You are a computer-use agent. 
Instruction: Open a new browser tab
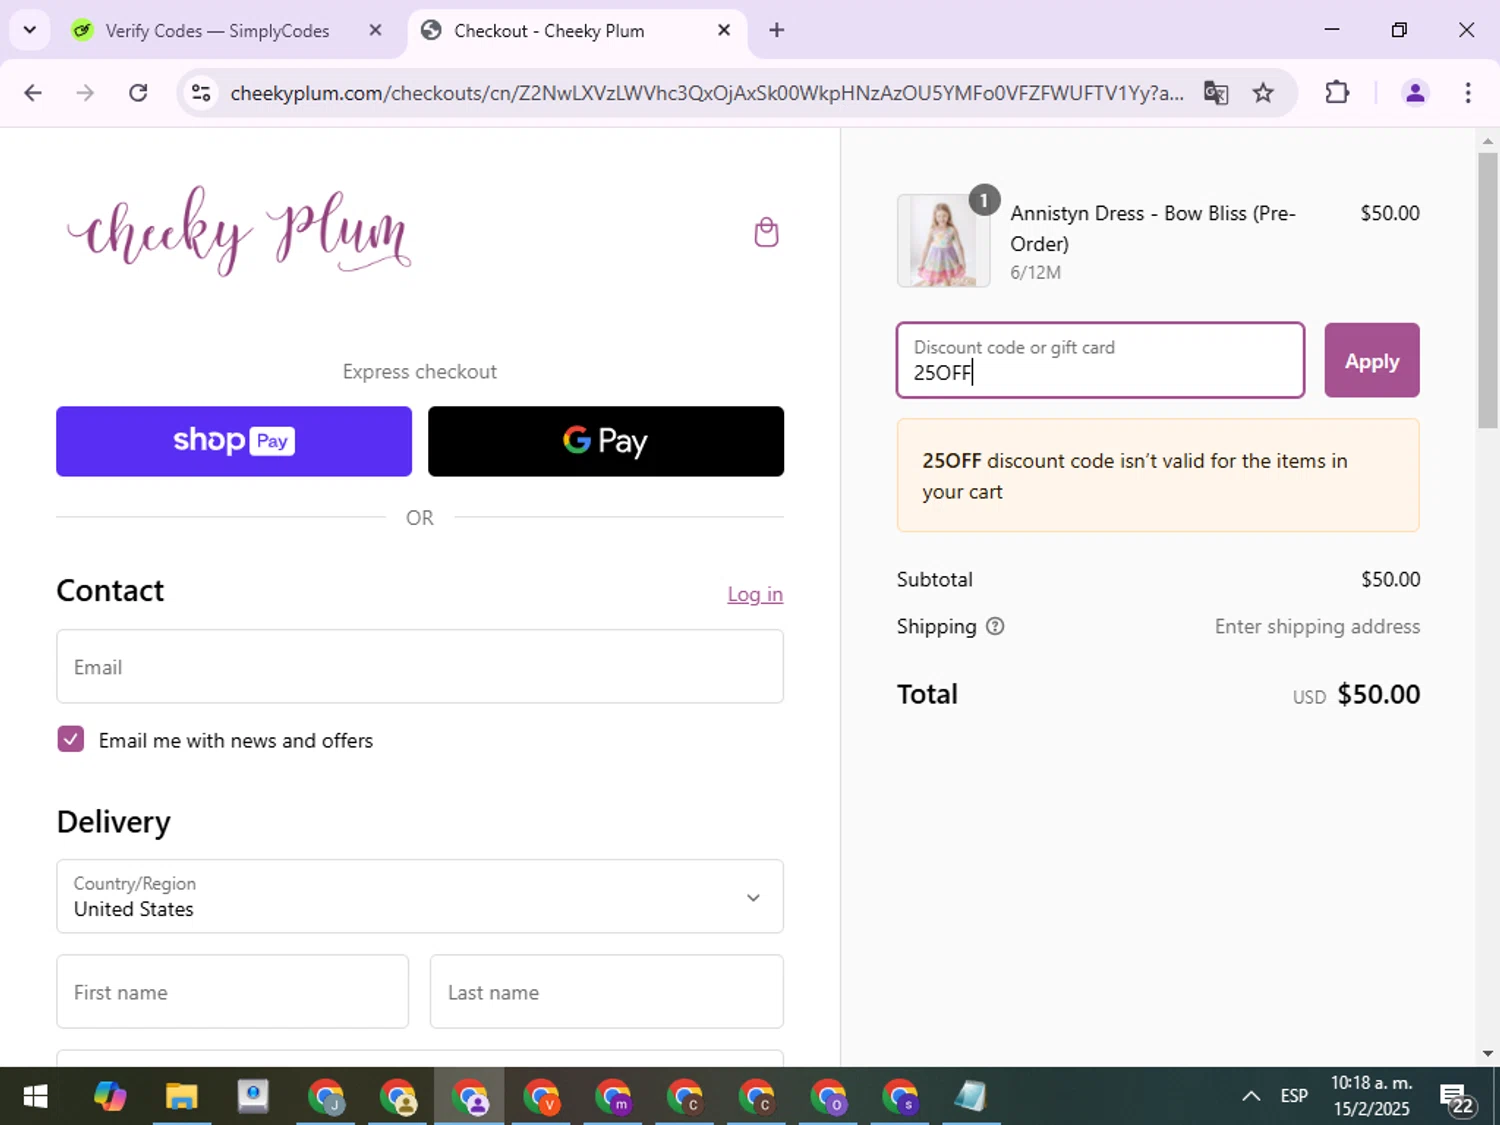(x=777, y=30)
